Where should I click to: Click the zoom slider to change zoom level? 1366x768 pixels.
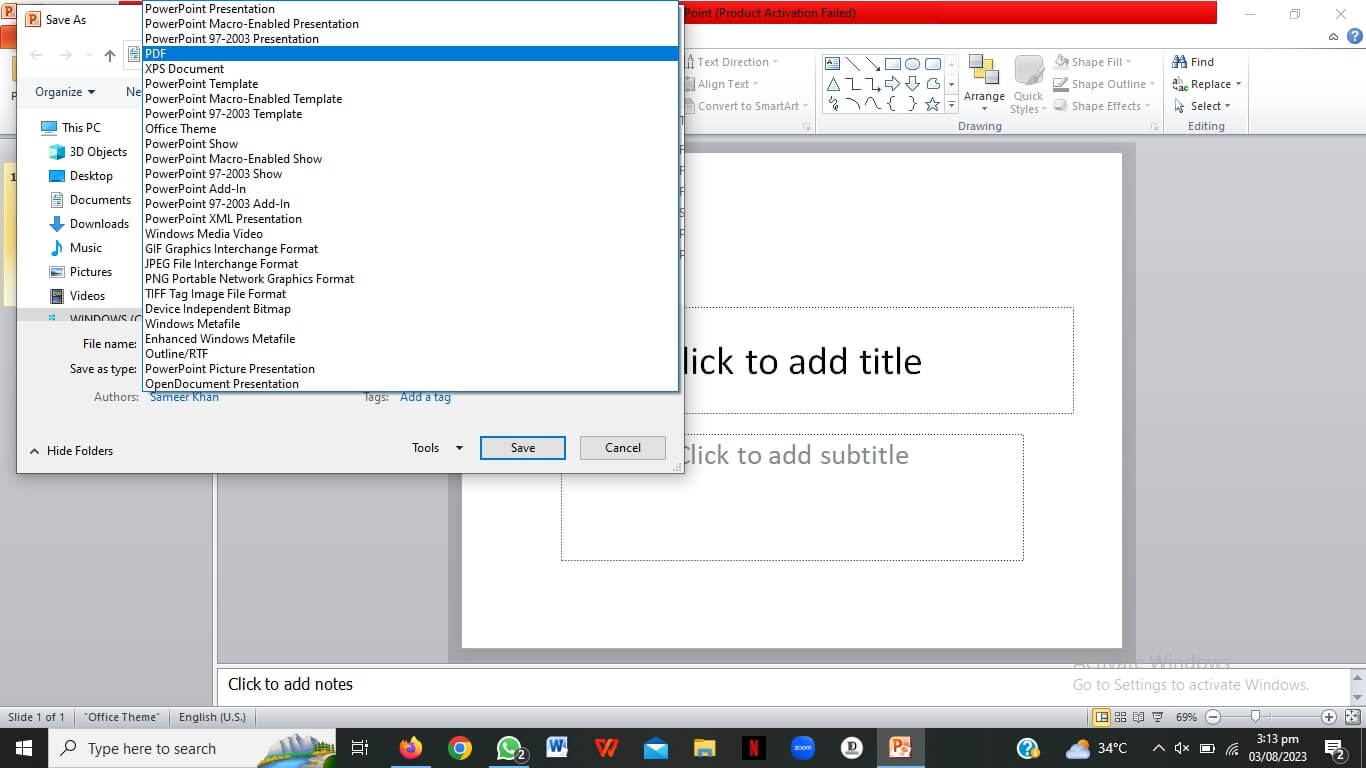pos(1256,716)
